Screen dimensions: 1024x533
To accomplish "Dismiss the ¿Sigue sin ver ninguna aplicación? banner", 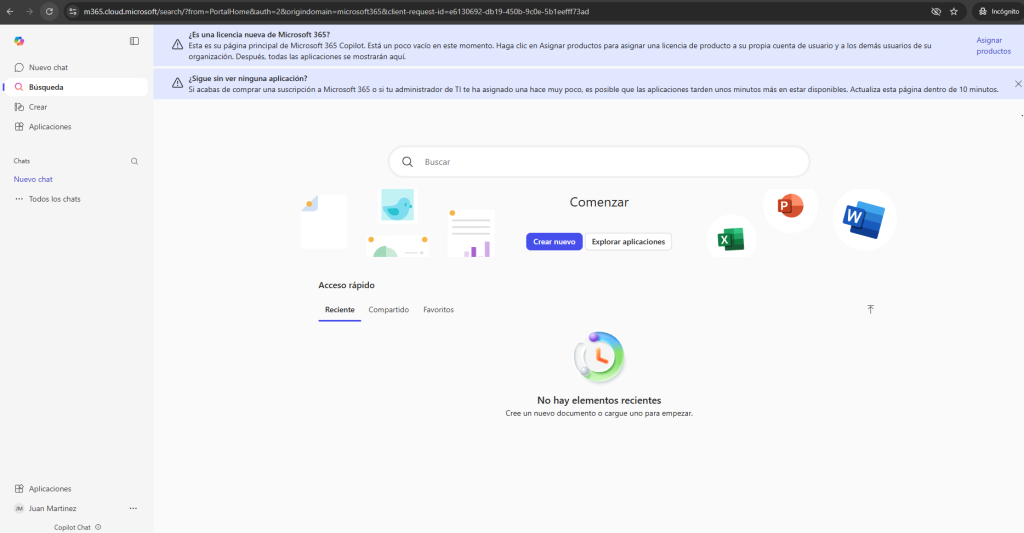I will point(1018,84).
